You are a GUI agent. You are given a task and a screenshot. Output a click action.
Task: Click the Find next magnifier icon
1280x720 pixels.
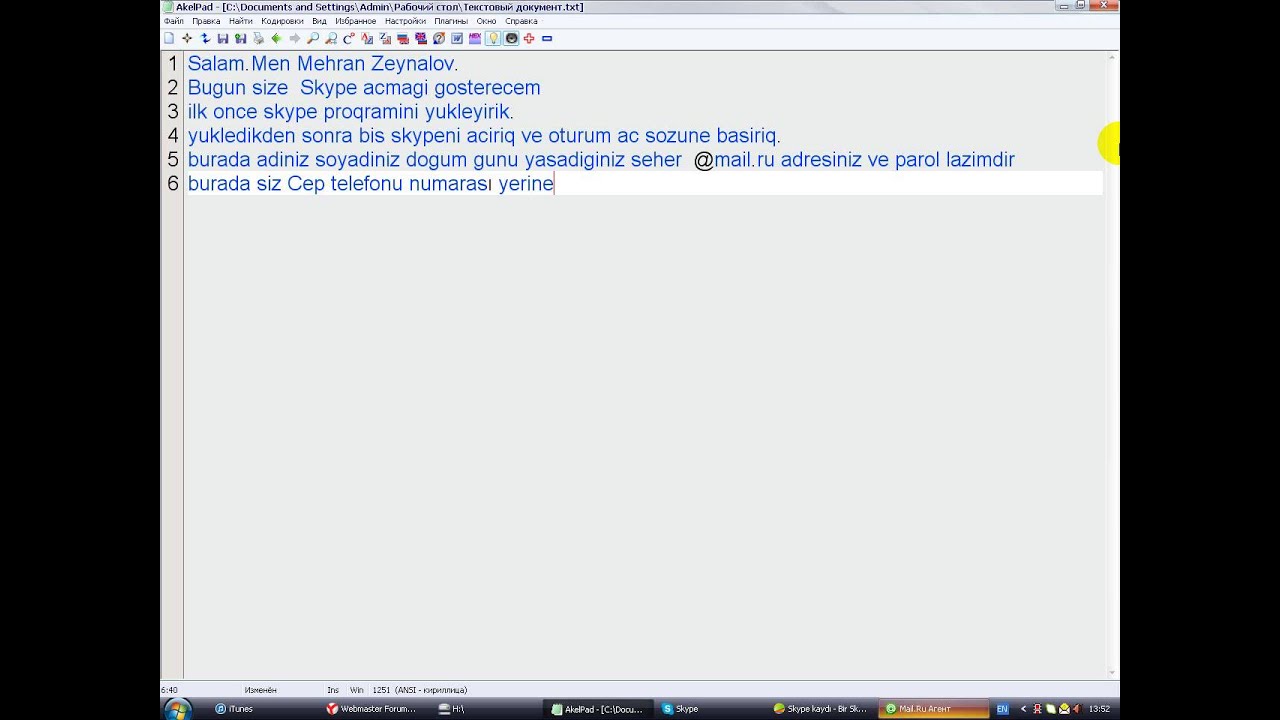coord(331,39)
